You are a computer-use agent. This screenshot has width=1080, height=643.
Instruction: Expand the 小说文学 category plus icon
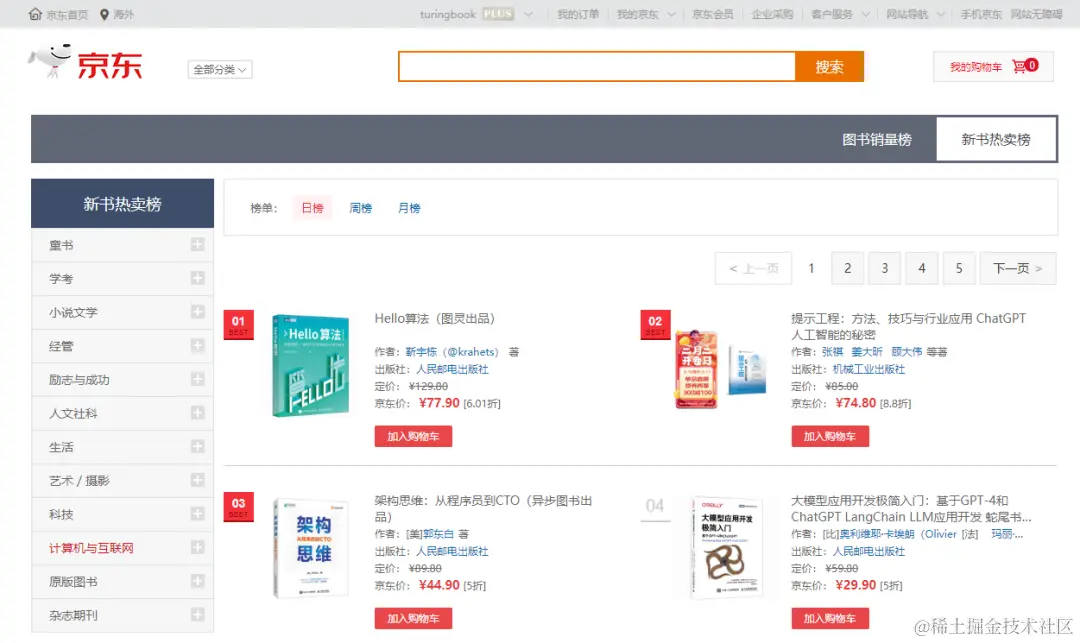coord(197,312)
